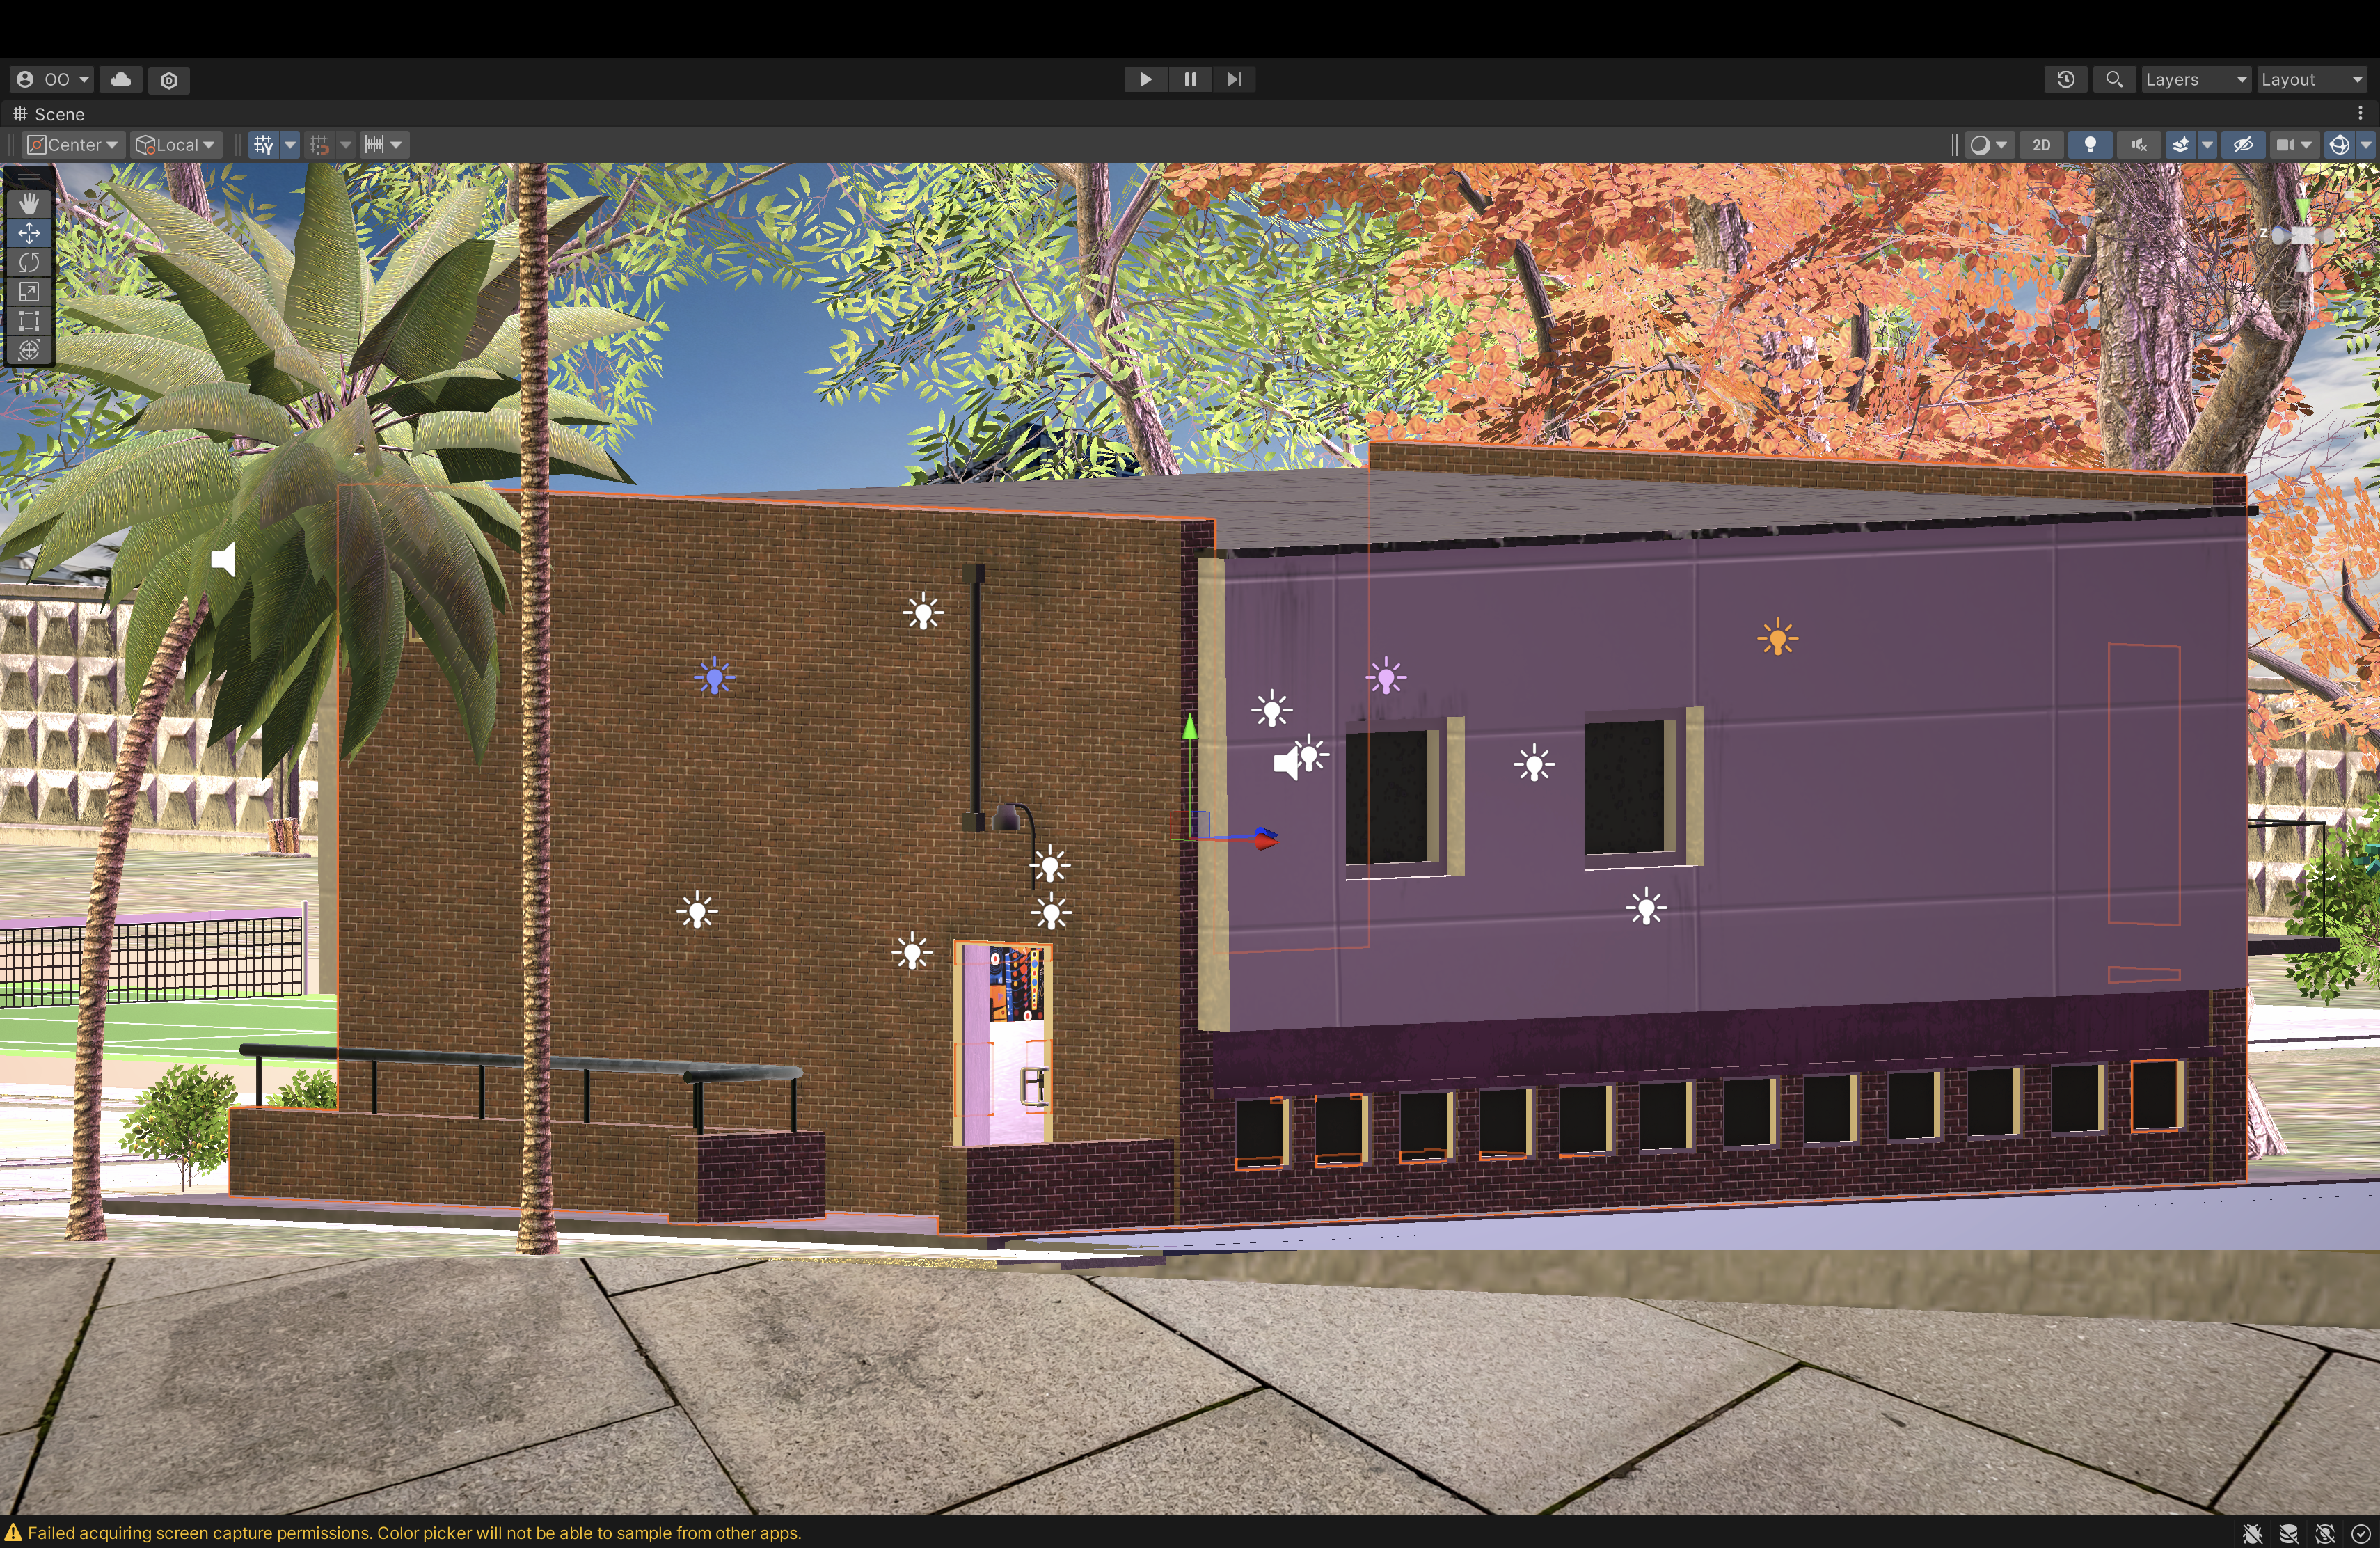Open Unity cloud services

(121, 79)
